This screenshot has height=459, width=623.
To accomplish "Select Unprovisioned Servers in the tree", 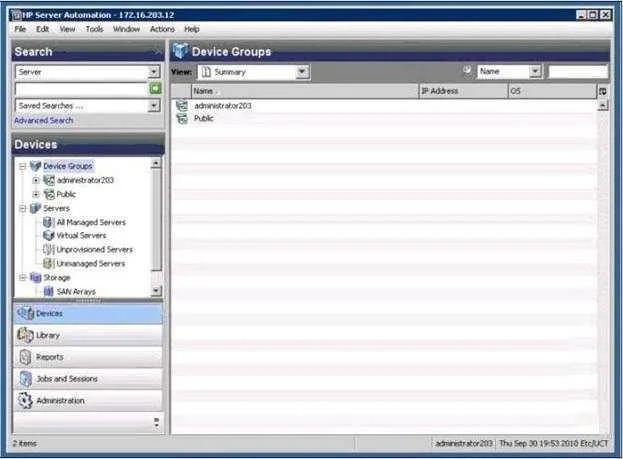I will (95, 250).
